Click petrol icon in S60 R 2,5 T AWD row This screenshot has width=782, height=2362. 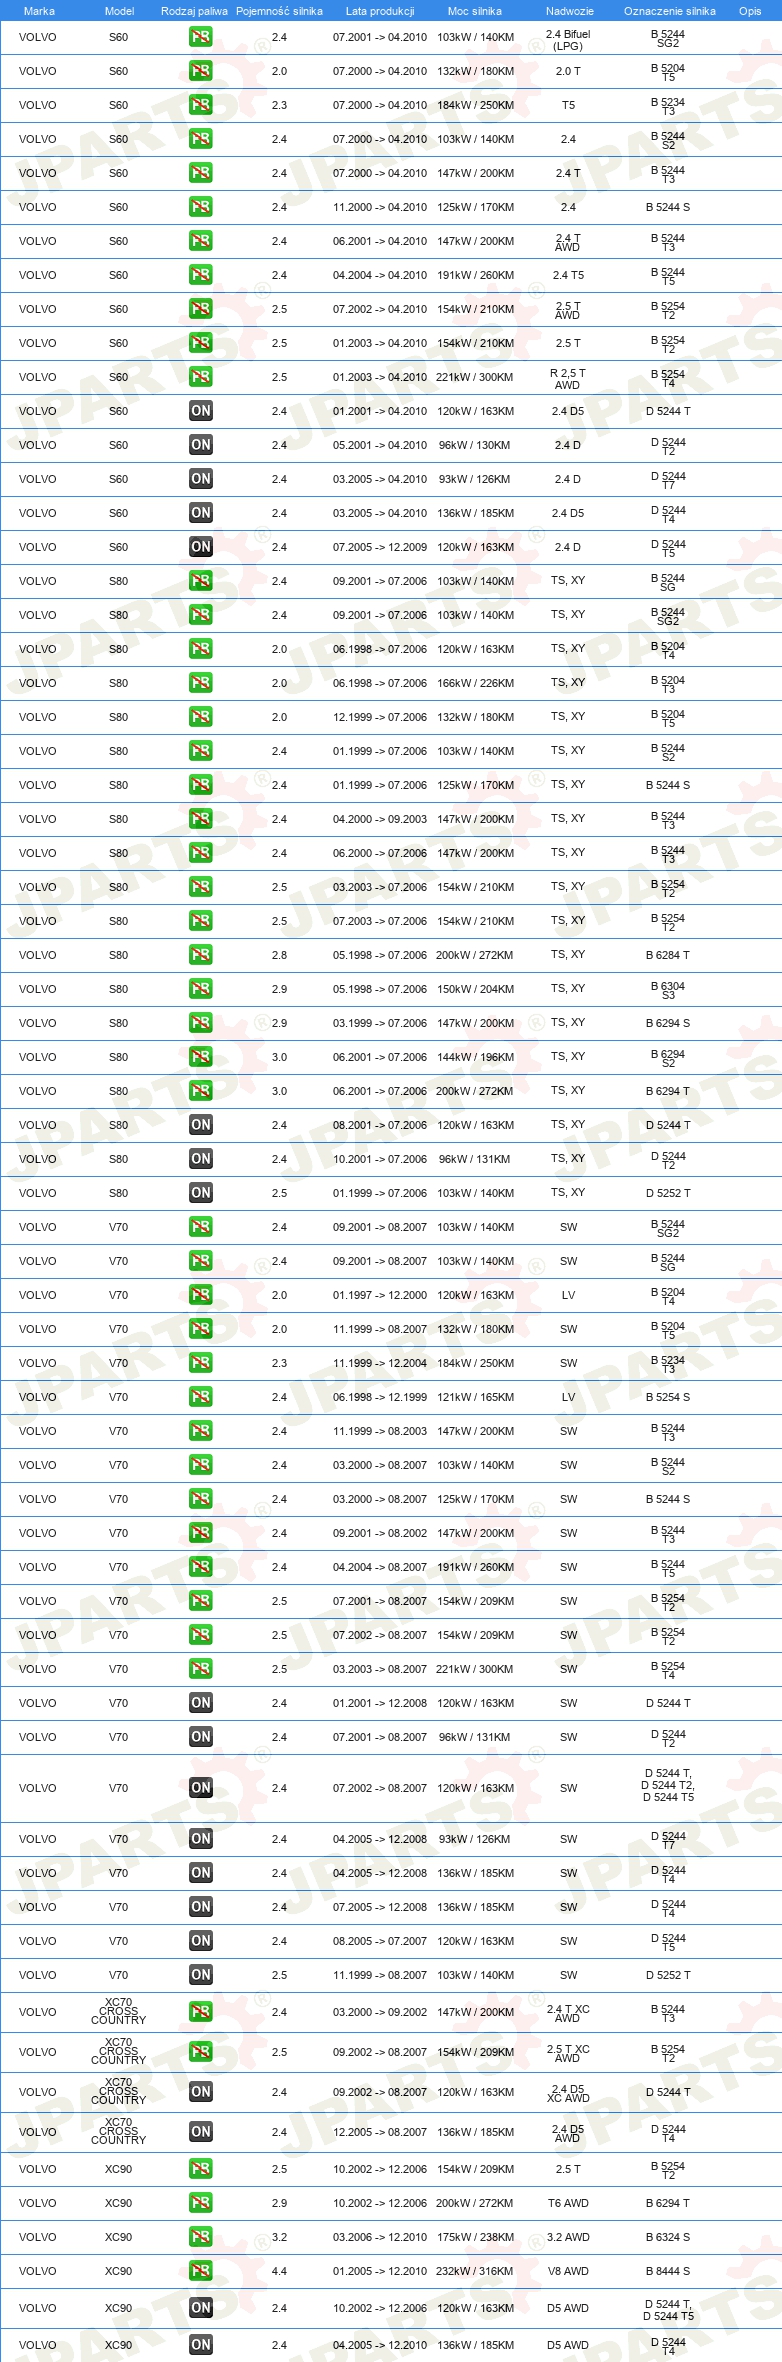pos(200,377)
